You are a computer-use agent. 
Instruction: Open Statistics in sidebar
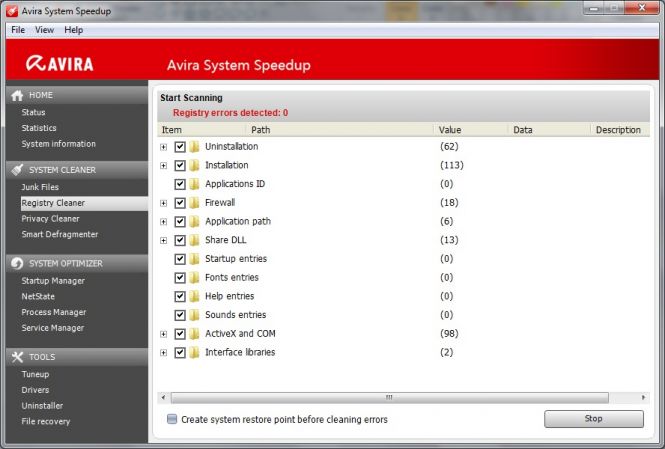click(39, 128)
